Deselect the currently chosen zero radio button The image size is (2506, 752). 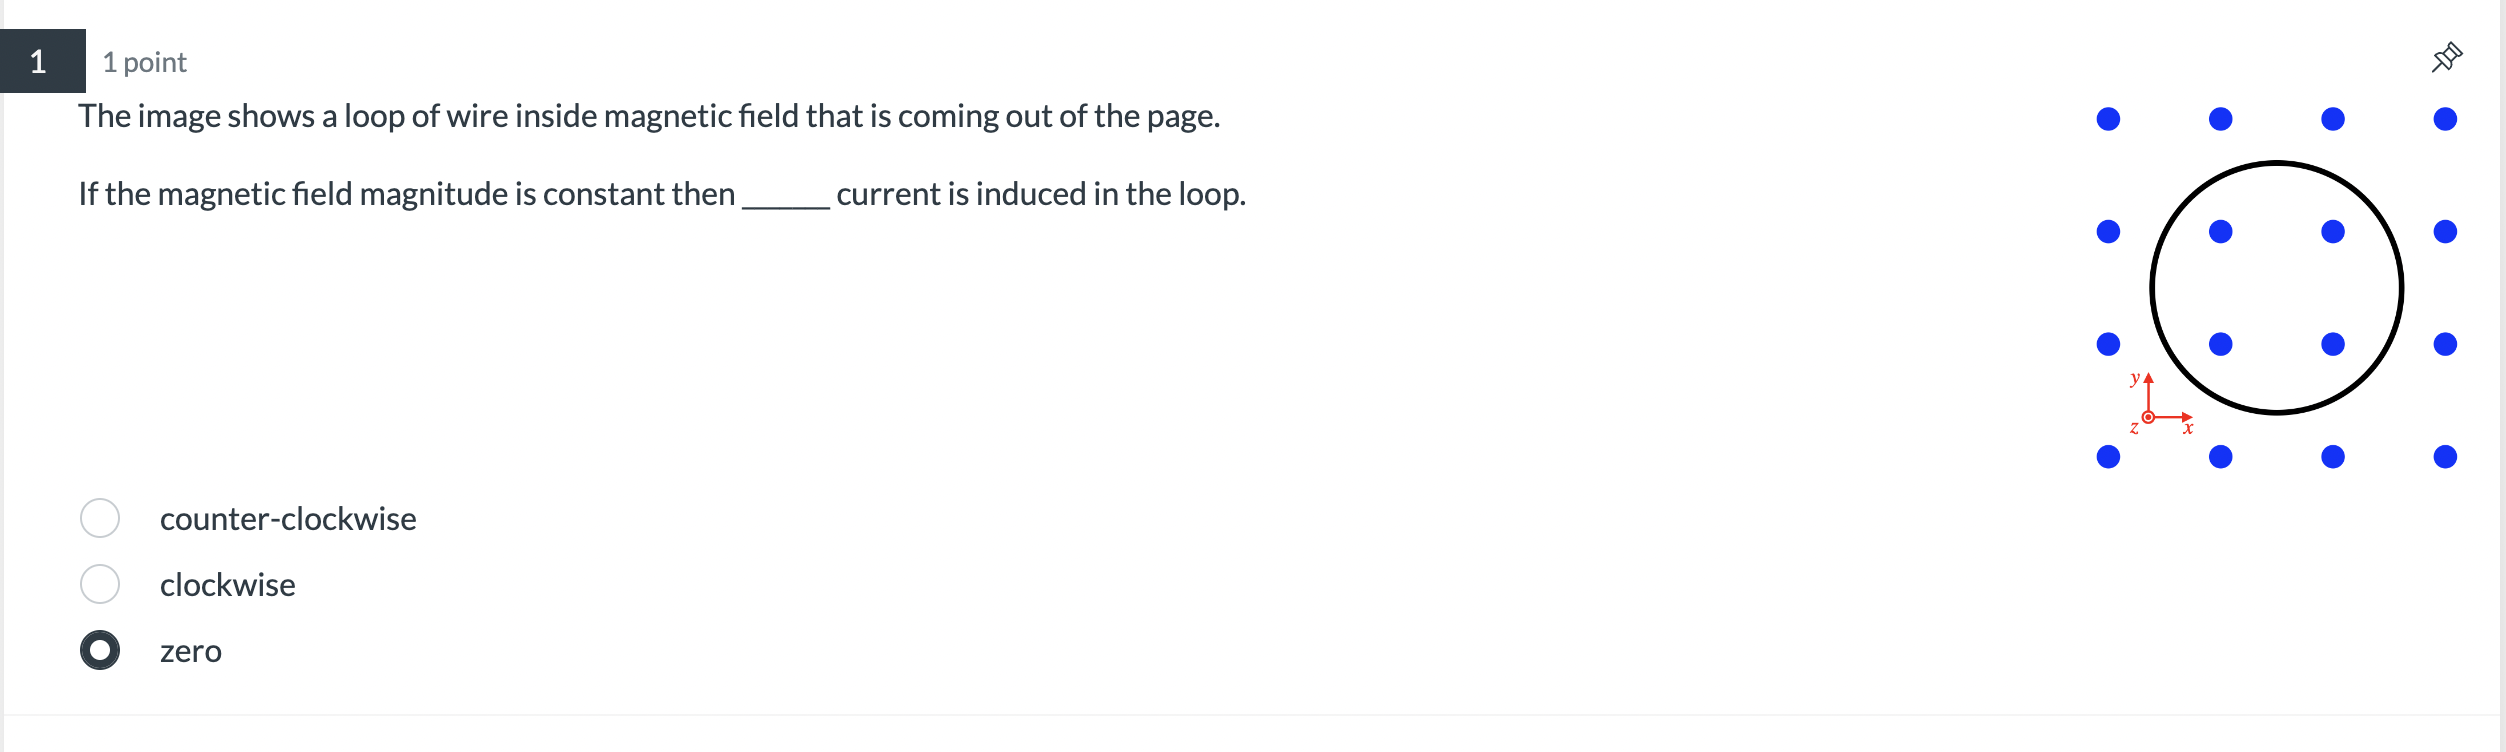(x=101, y=650)
